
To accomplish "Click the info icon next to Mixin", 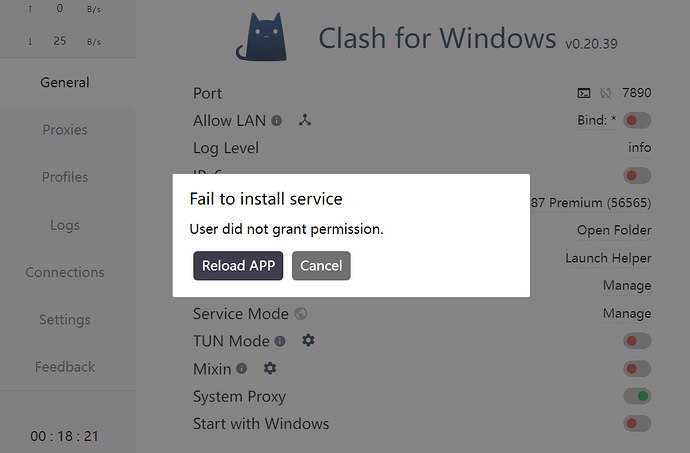I will pos(241,369).
